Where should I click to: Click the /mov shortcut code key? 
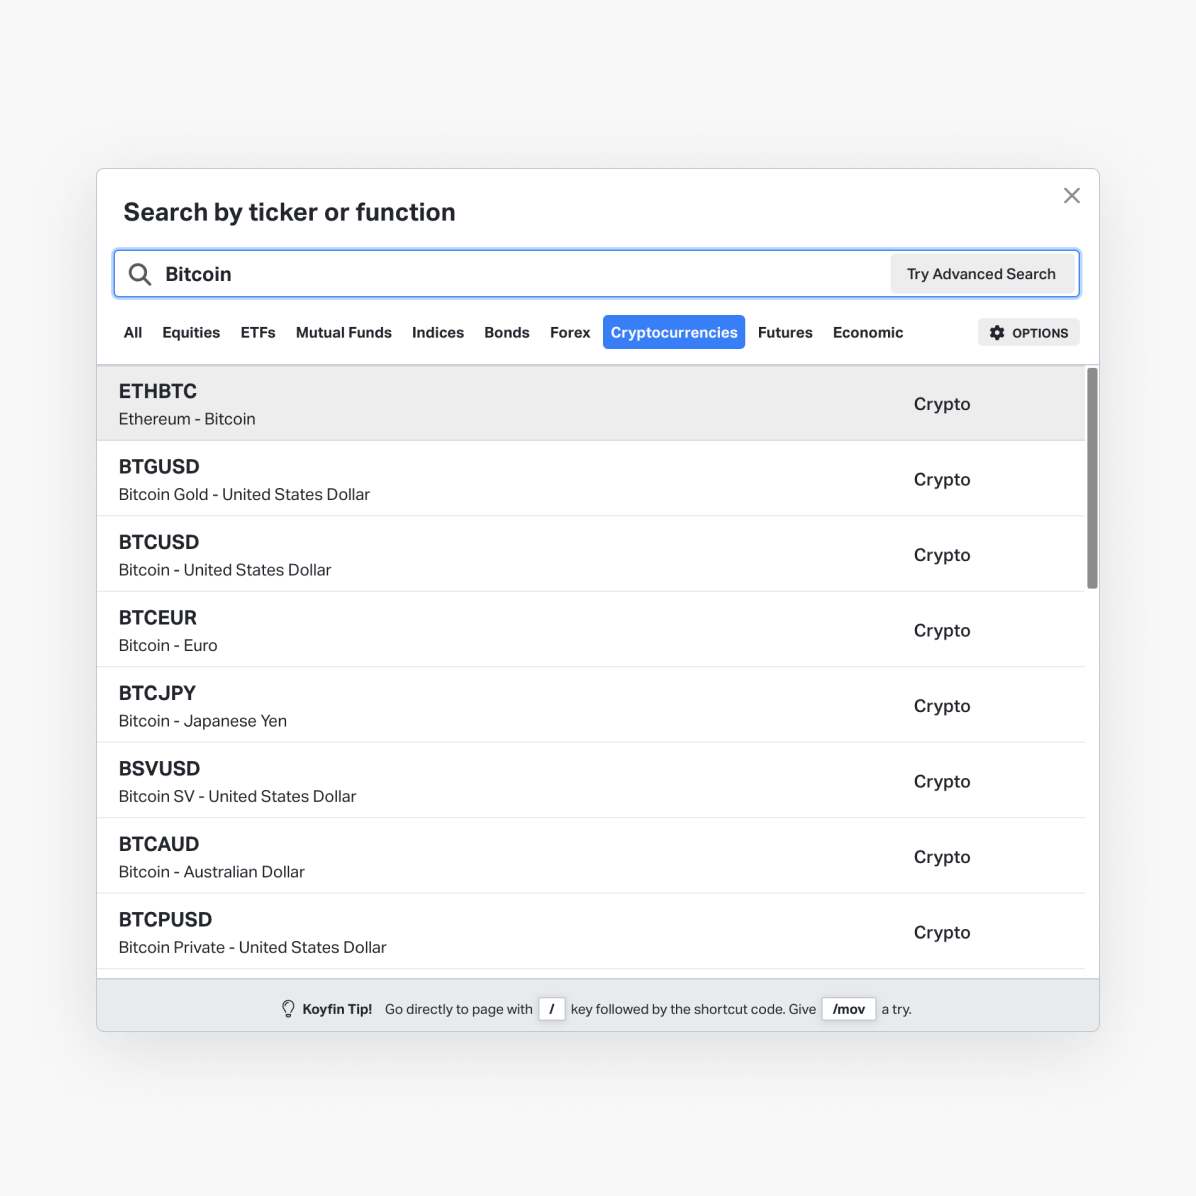(849, 1009)
